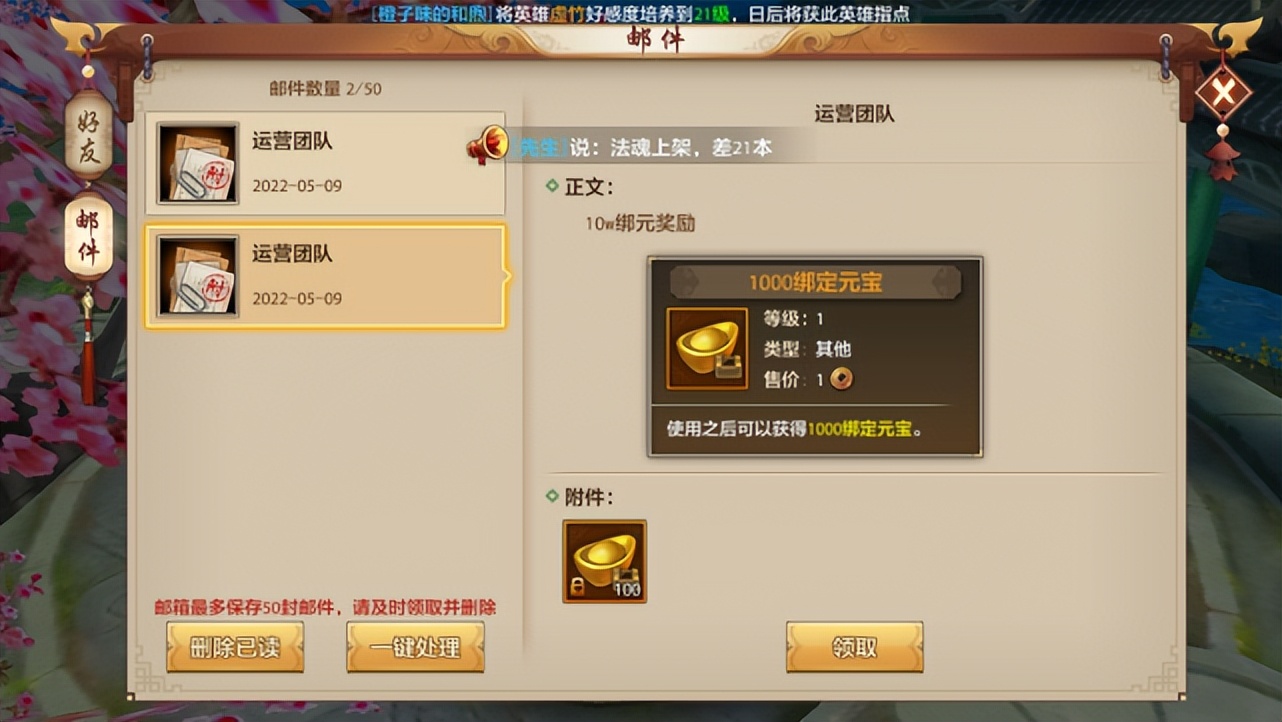Viewport: 1282px width, 722px height.
Task: Click the first mail's envelope thumbnail icon
Action: pos(198,164)
